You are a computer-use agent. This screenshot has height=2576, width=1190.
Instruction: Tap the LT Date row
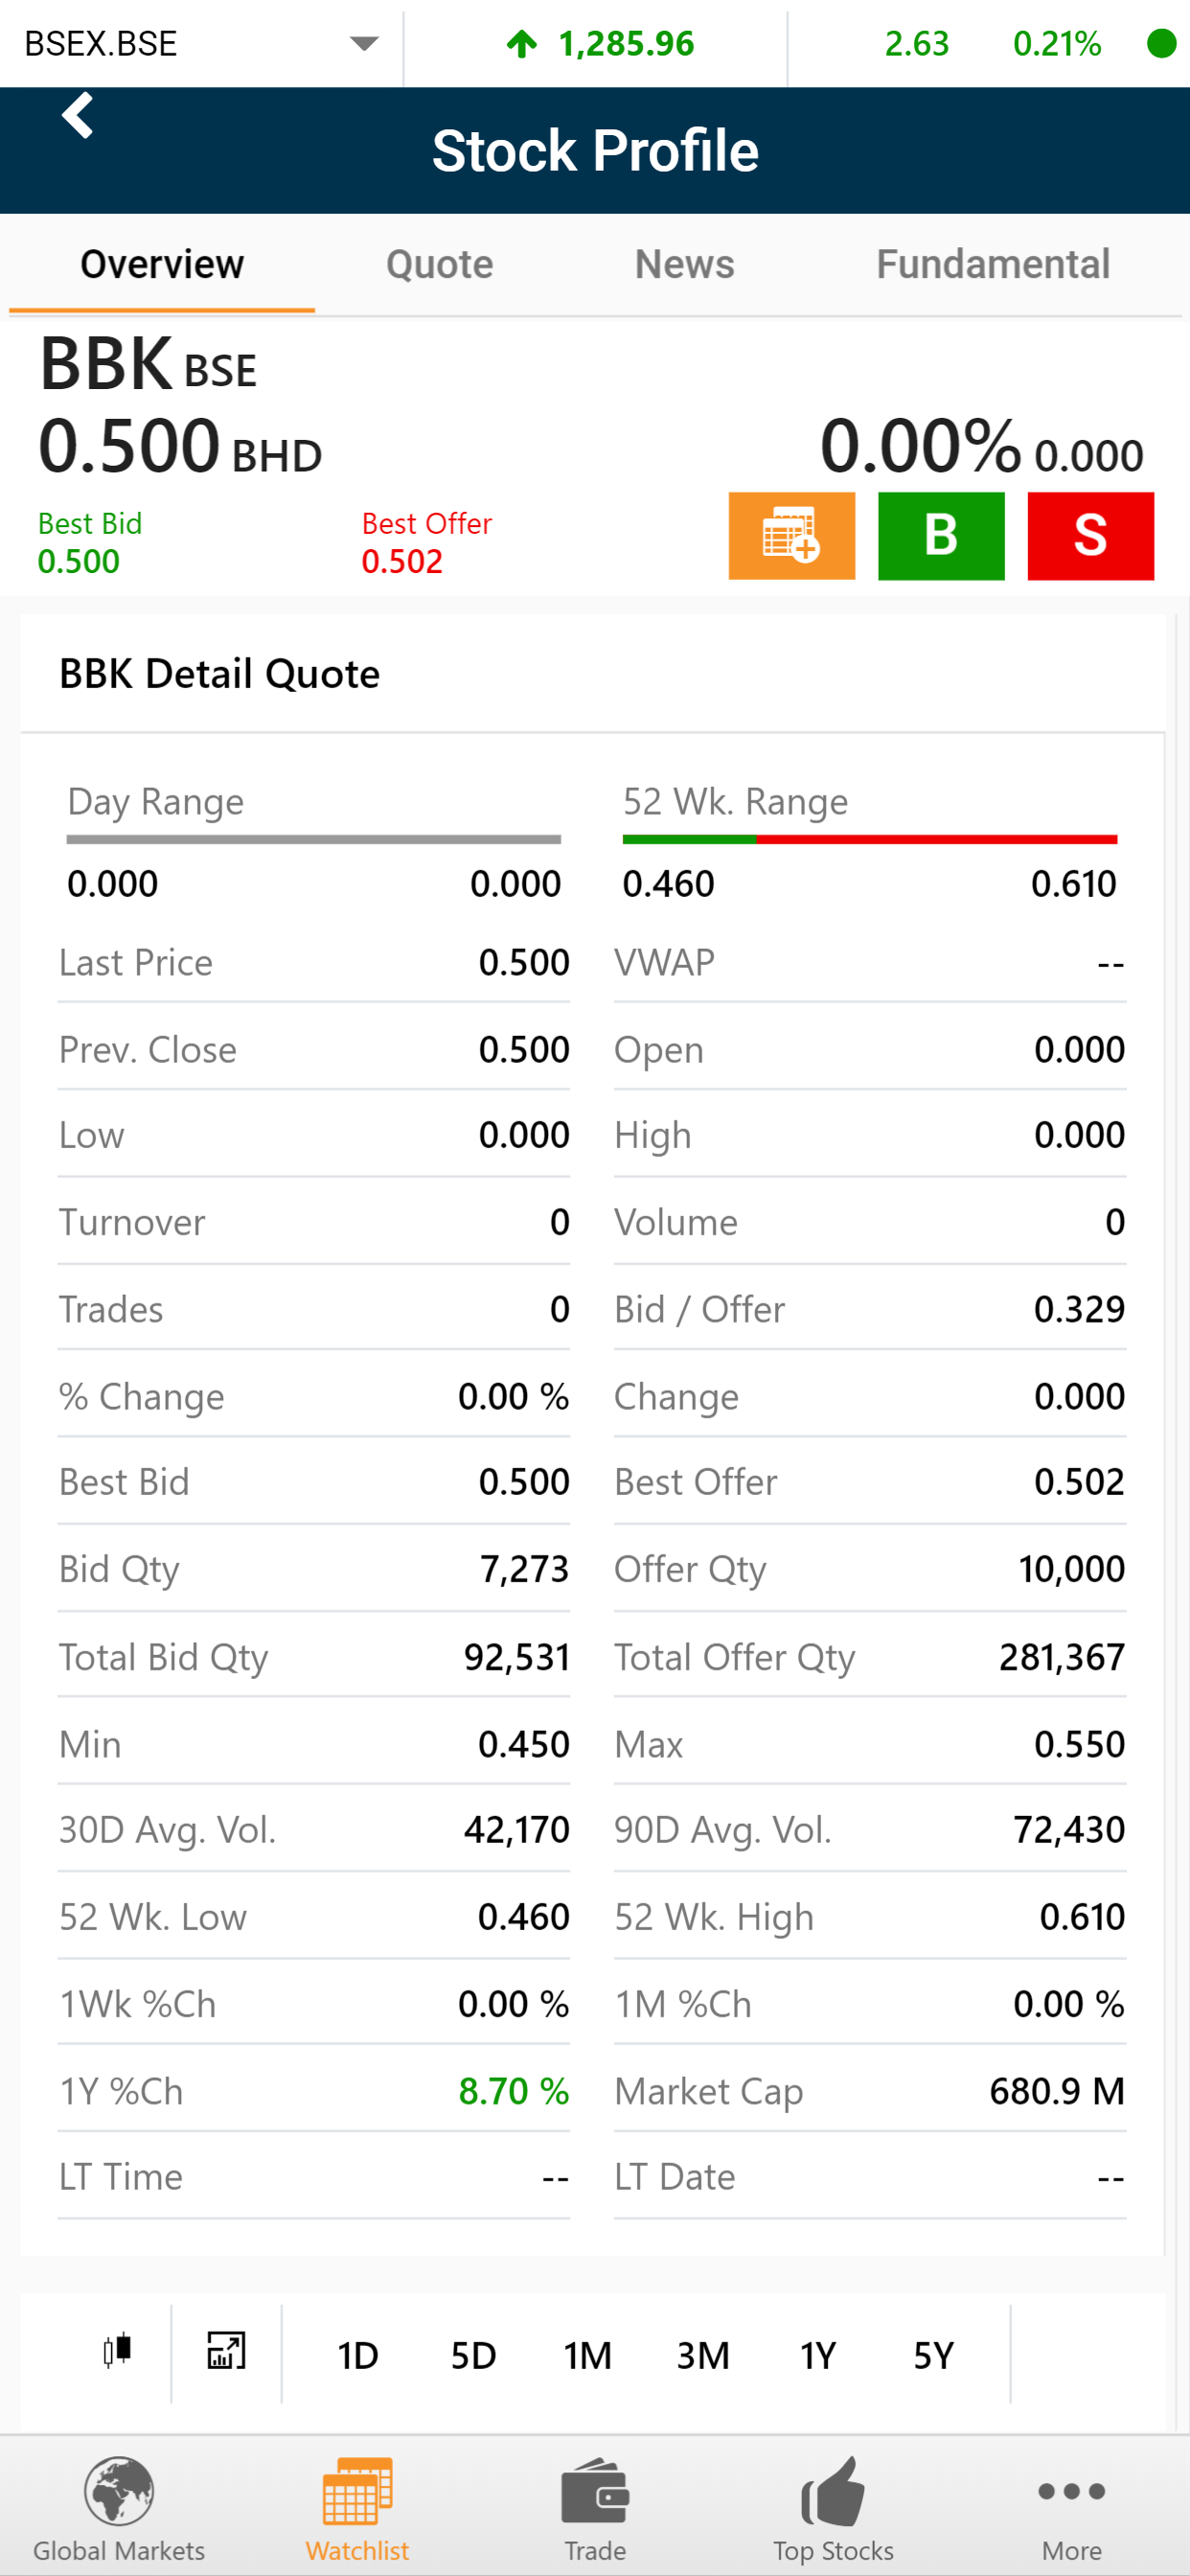[x=870, y=2177]
